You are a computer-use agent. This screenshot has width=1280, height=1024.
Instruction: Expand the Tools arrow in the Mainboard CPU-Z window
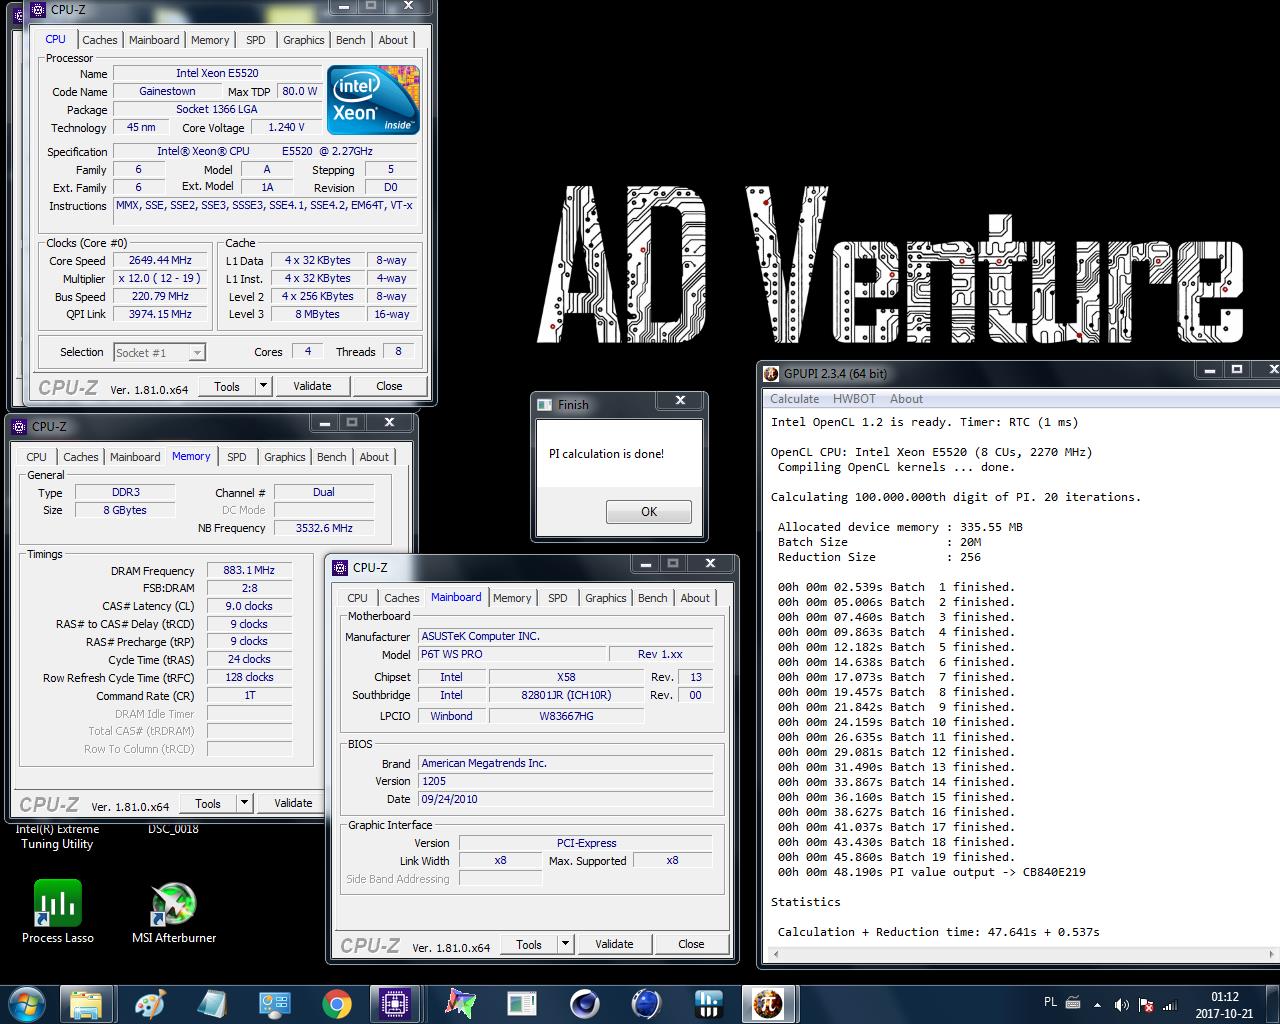(565, 944)
